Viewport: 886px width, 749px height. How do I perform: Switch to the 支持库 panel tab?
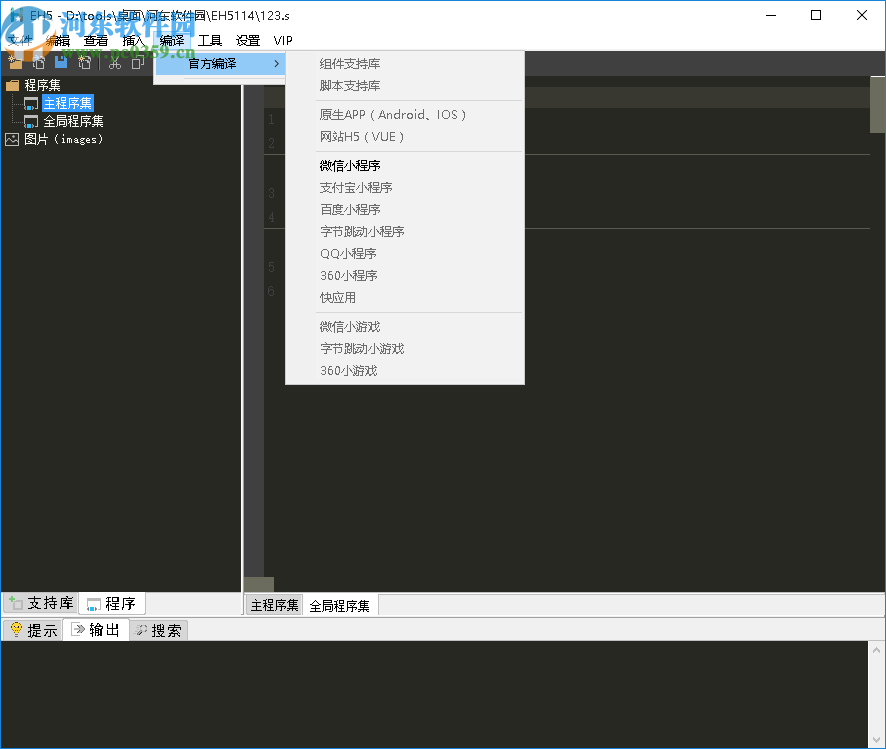coord(41,603)
